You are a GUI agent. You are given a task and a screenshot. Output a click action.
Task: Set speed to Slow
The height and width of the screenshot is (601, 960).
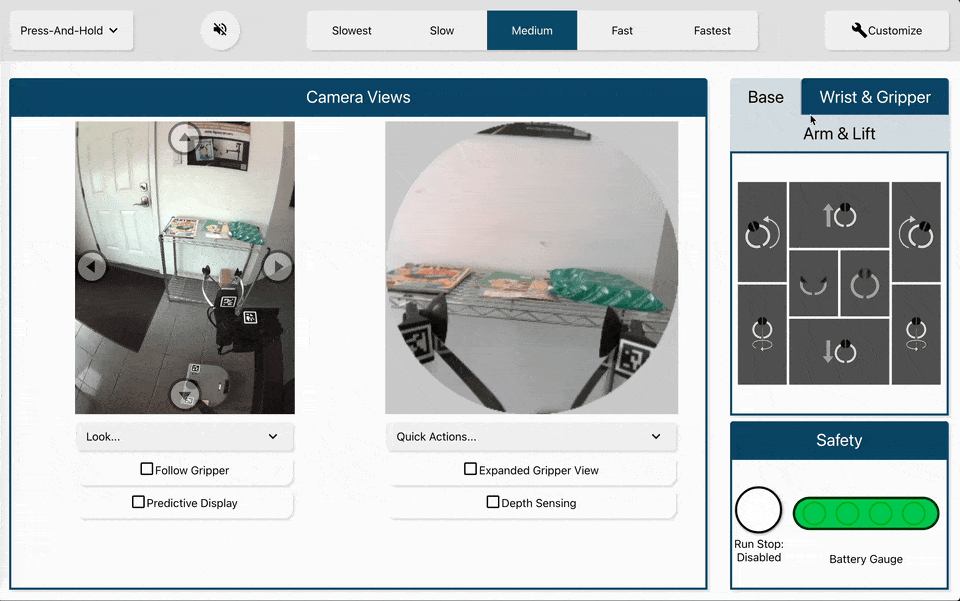click(x=441, y=30)
